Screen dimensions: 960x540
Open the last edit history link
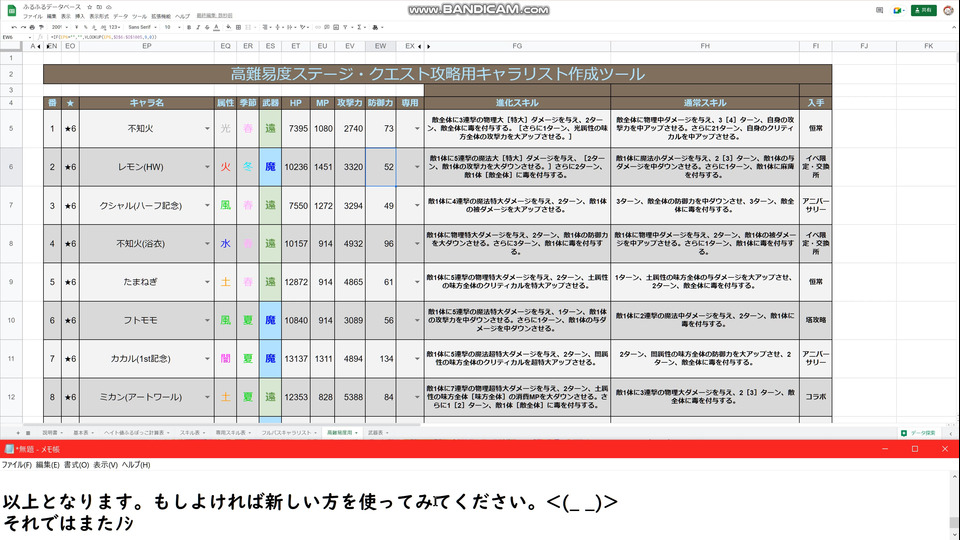(214, 16)
